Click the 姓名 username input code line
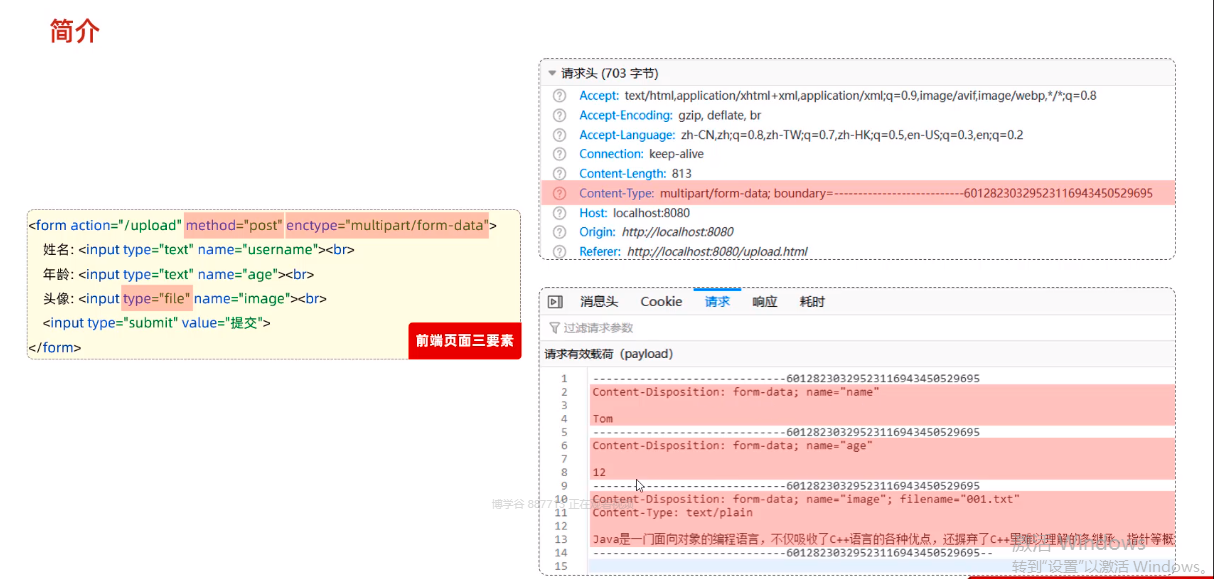Viewport: 1214px width, 579px height. pyautogui.click(x=198, y=250)
